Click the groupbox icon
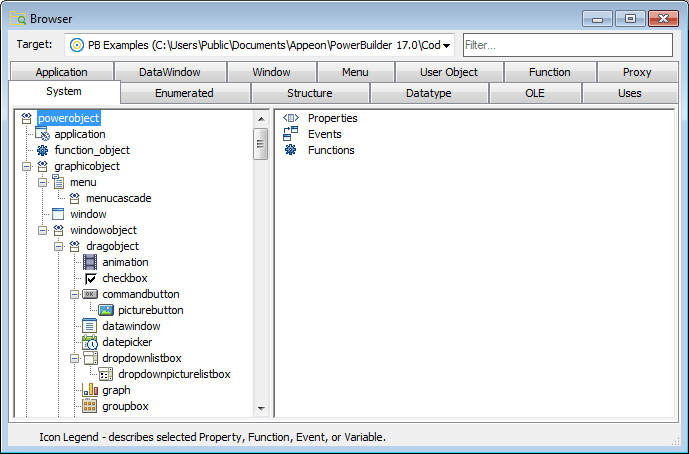 [x=90, y=406]
